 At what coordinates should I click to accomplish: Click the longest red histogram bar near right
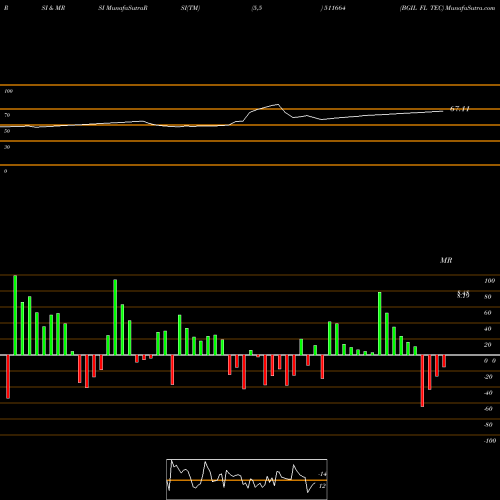(x=422, y=381)
